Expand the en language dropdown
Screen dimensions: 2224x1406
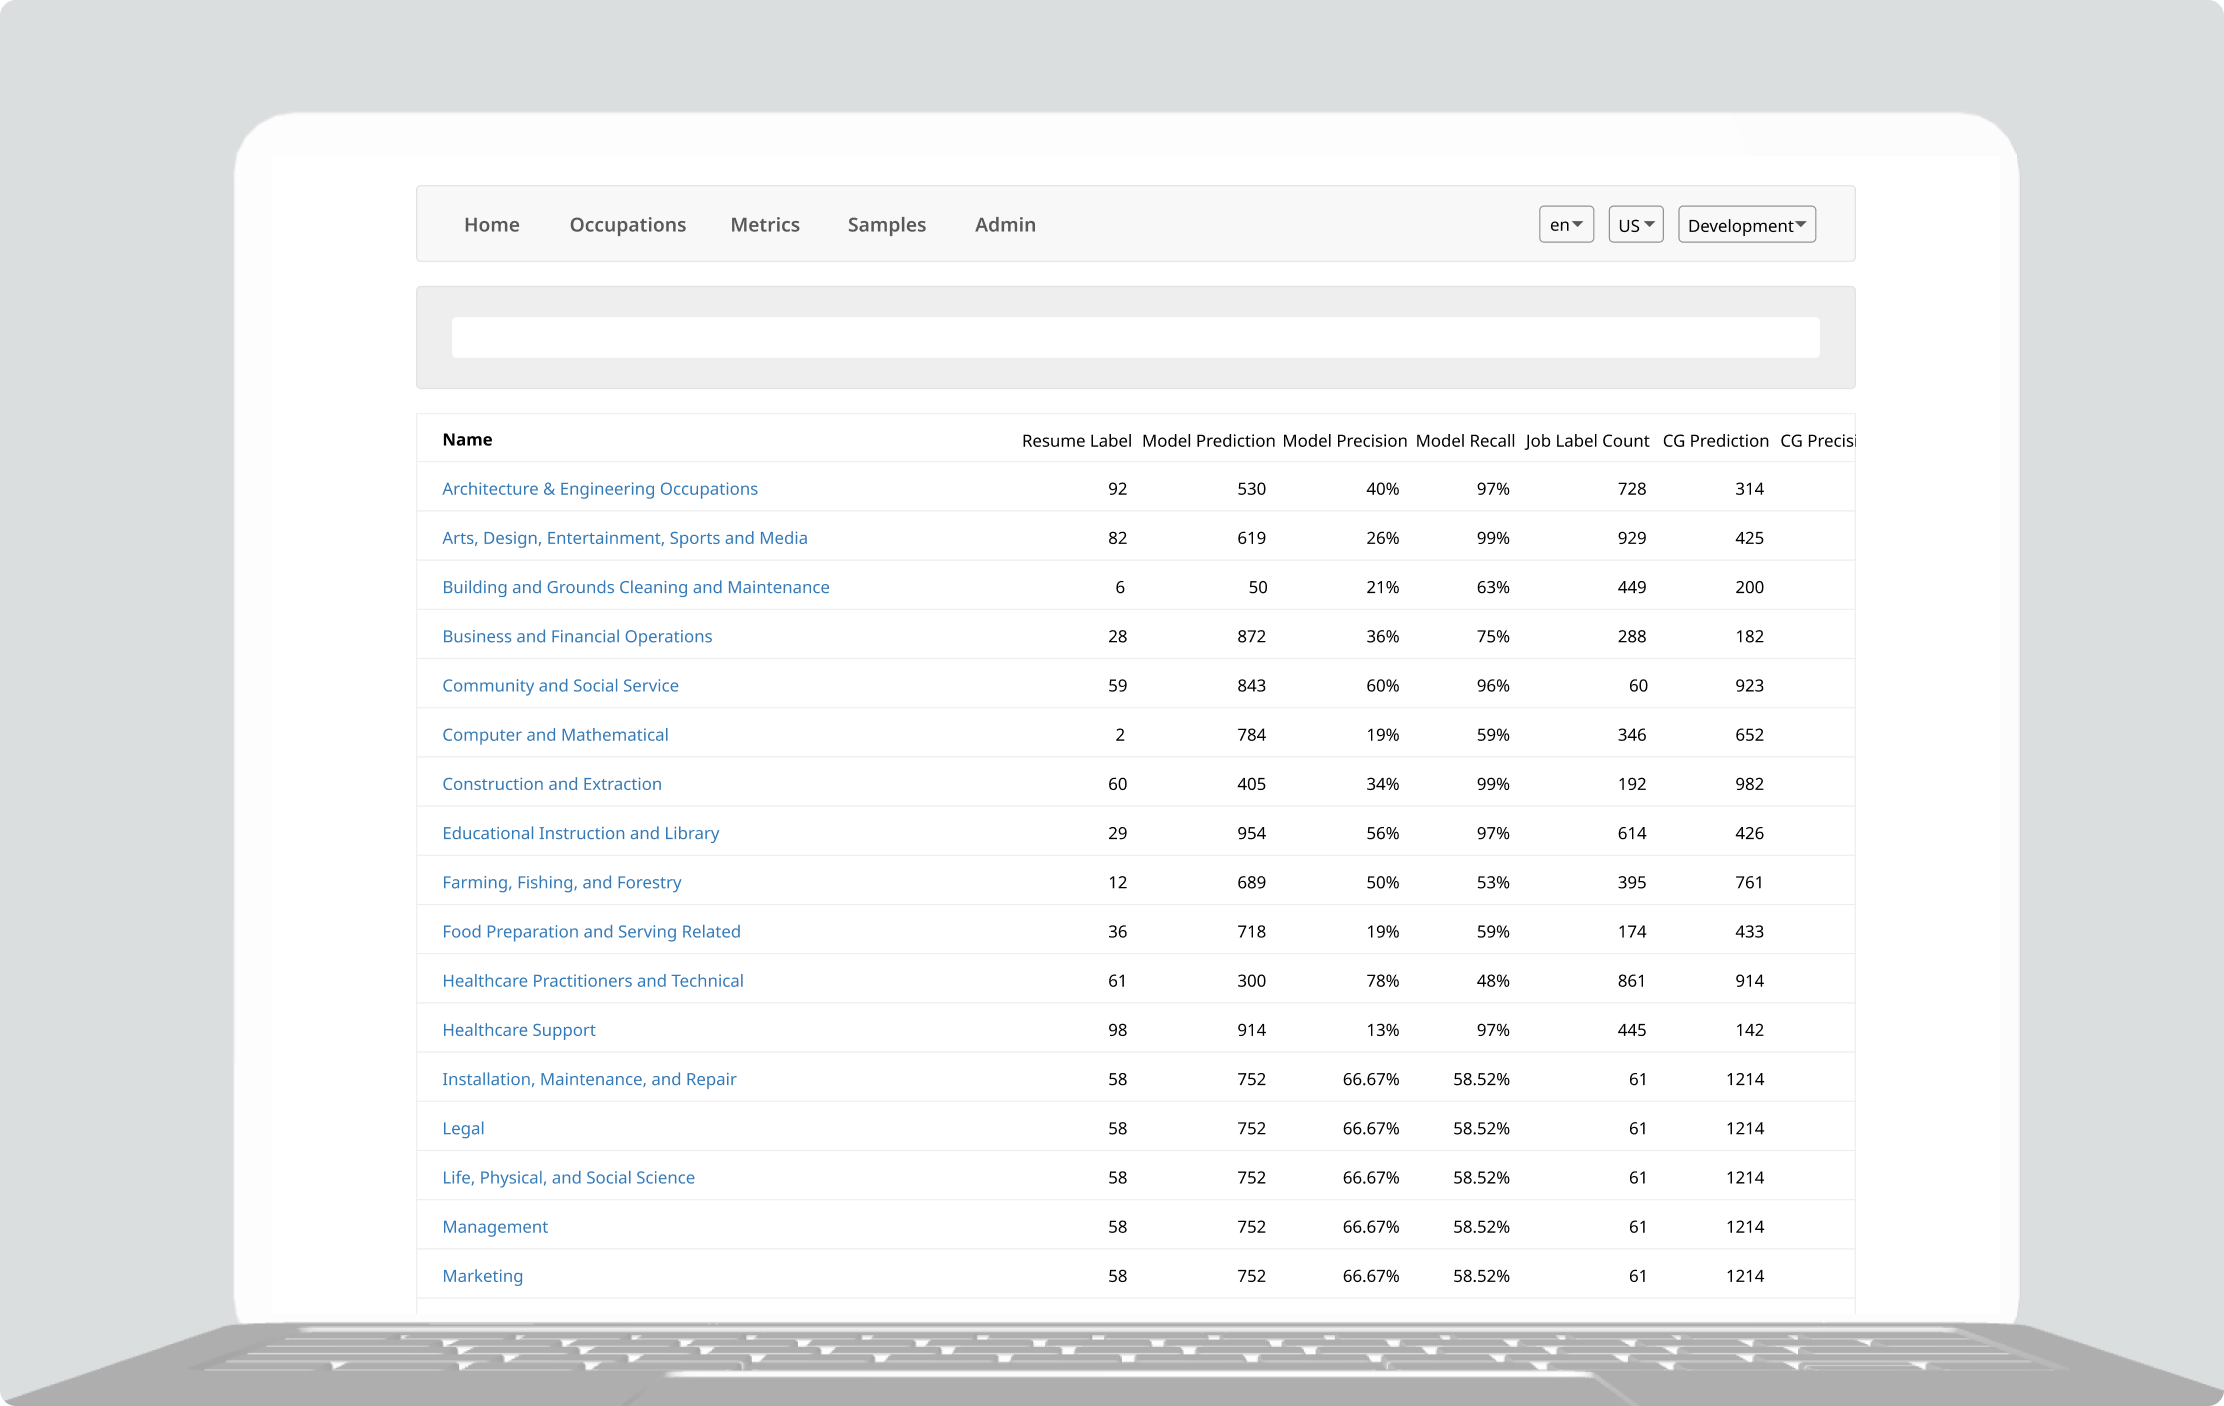pos(1565,225)
